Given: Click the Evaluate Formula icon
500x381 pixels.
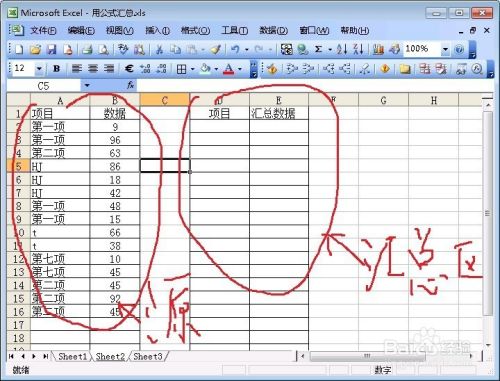Looking at the screenshot, I should pyautogui.click(x=477, y=69).
